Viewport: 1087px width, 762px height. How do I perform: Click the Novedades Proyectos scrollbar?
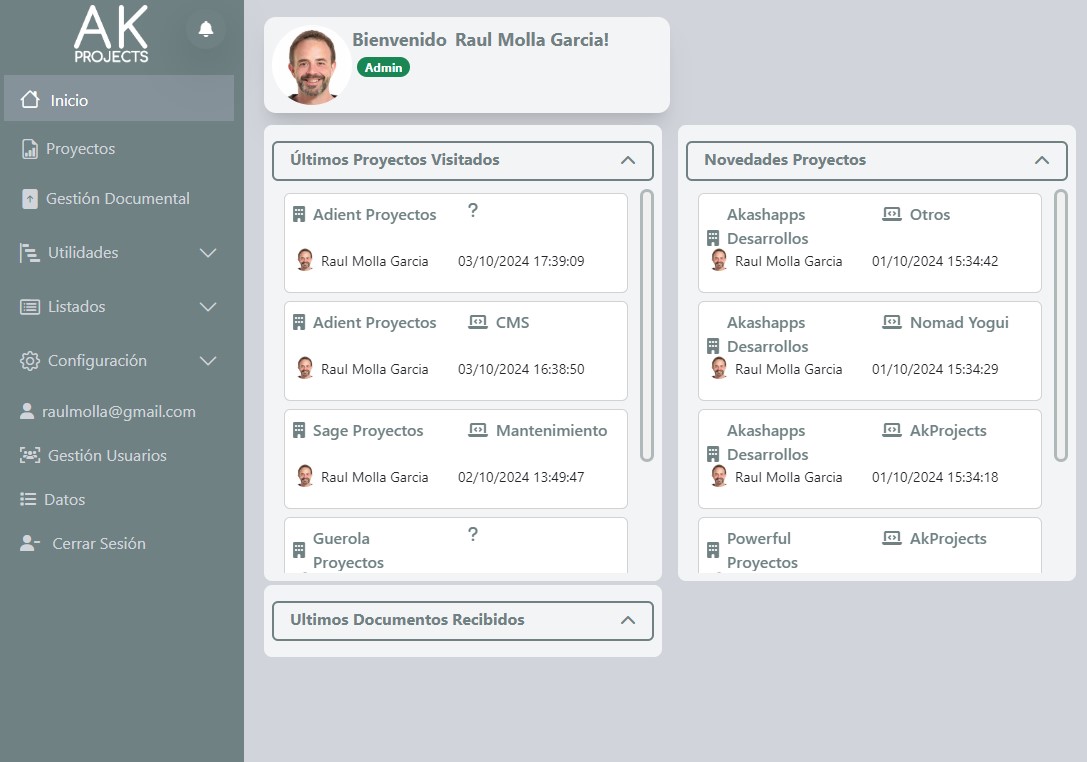[x=1061, y=325]
